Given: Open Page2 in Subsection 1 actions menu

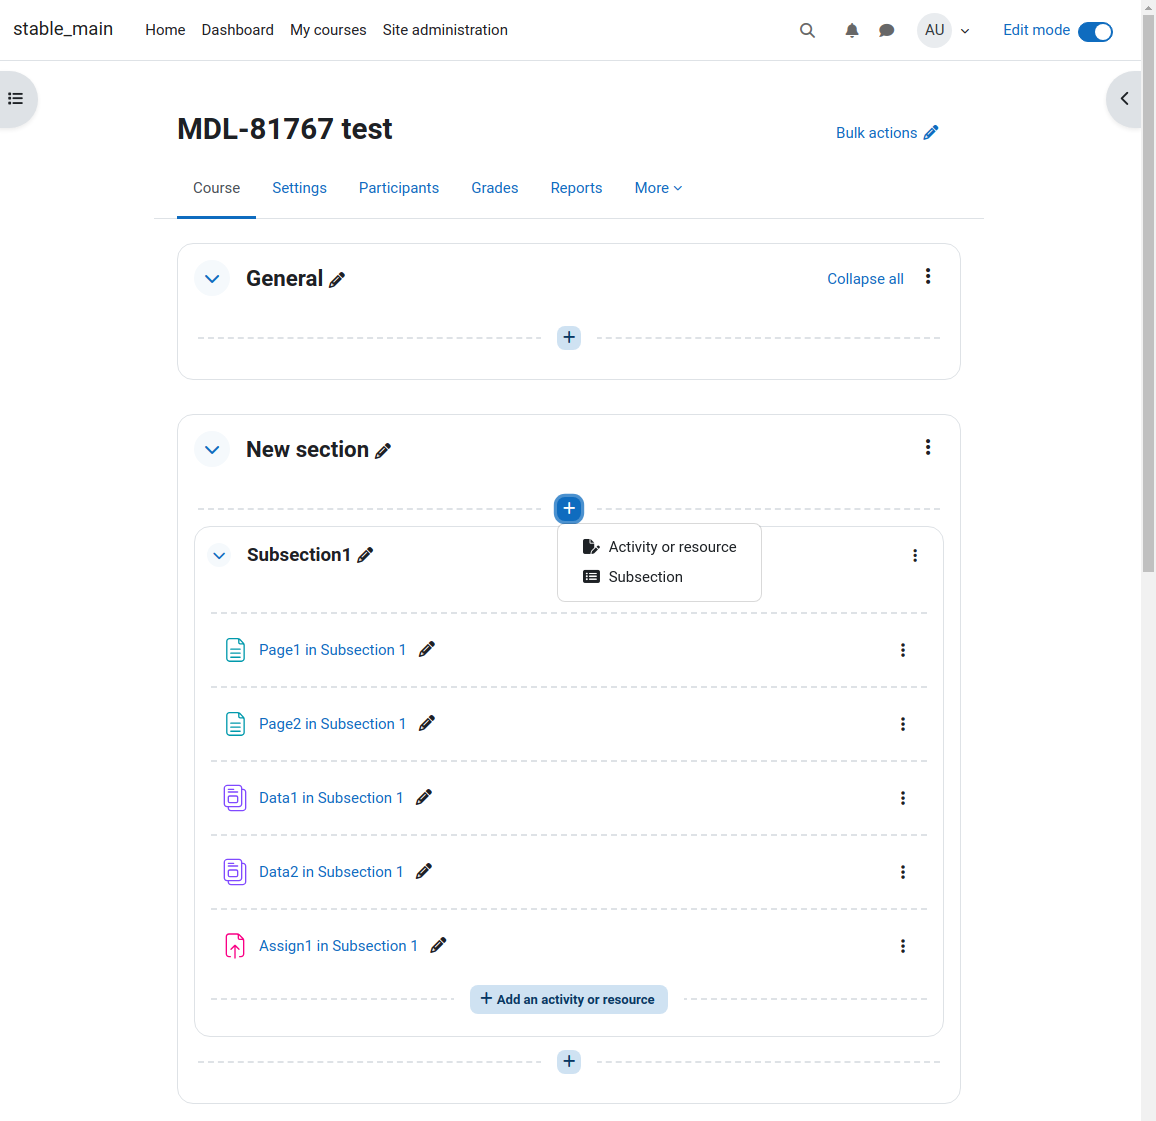Looking at the screenshot, I should [x=903, y=724].
